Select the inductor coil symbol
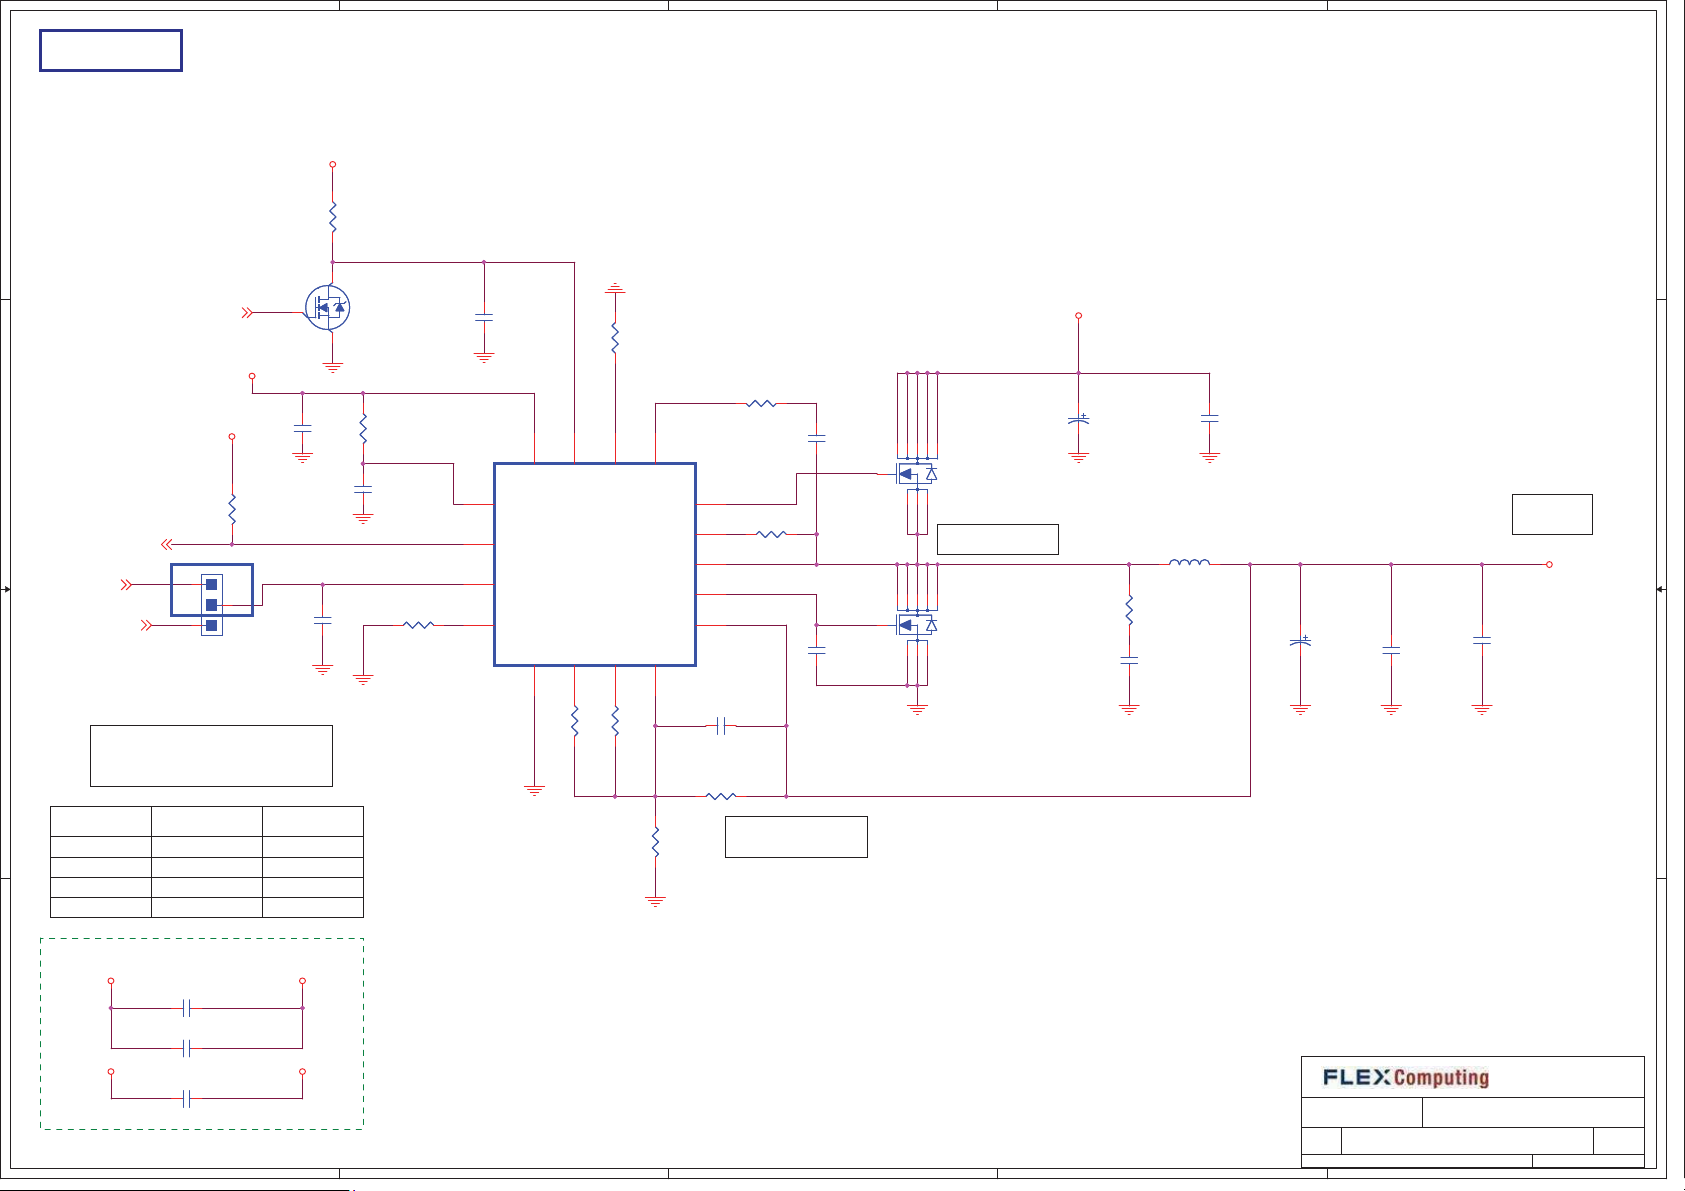 (x=1189, y=562)
